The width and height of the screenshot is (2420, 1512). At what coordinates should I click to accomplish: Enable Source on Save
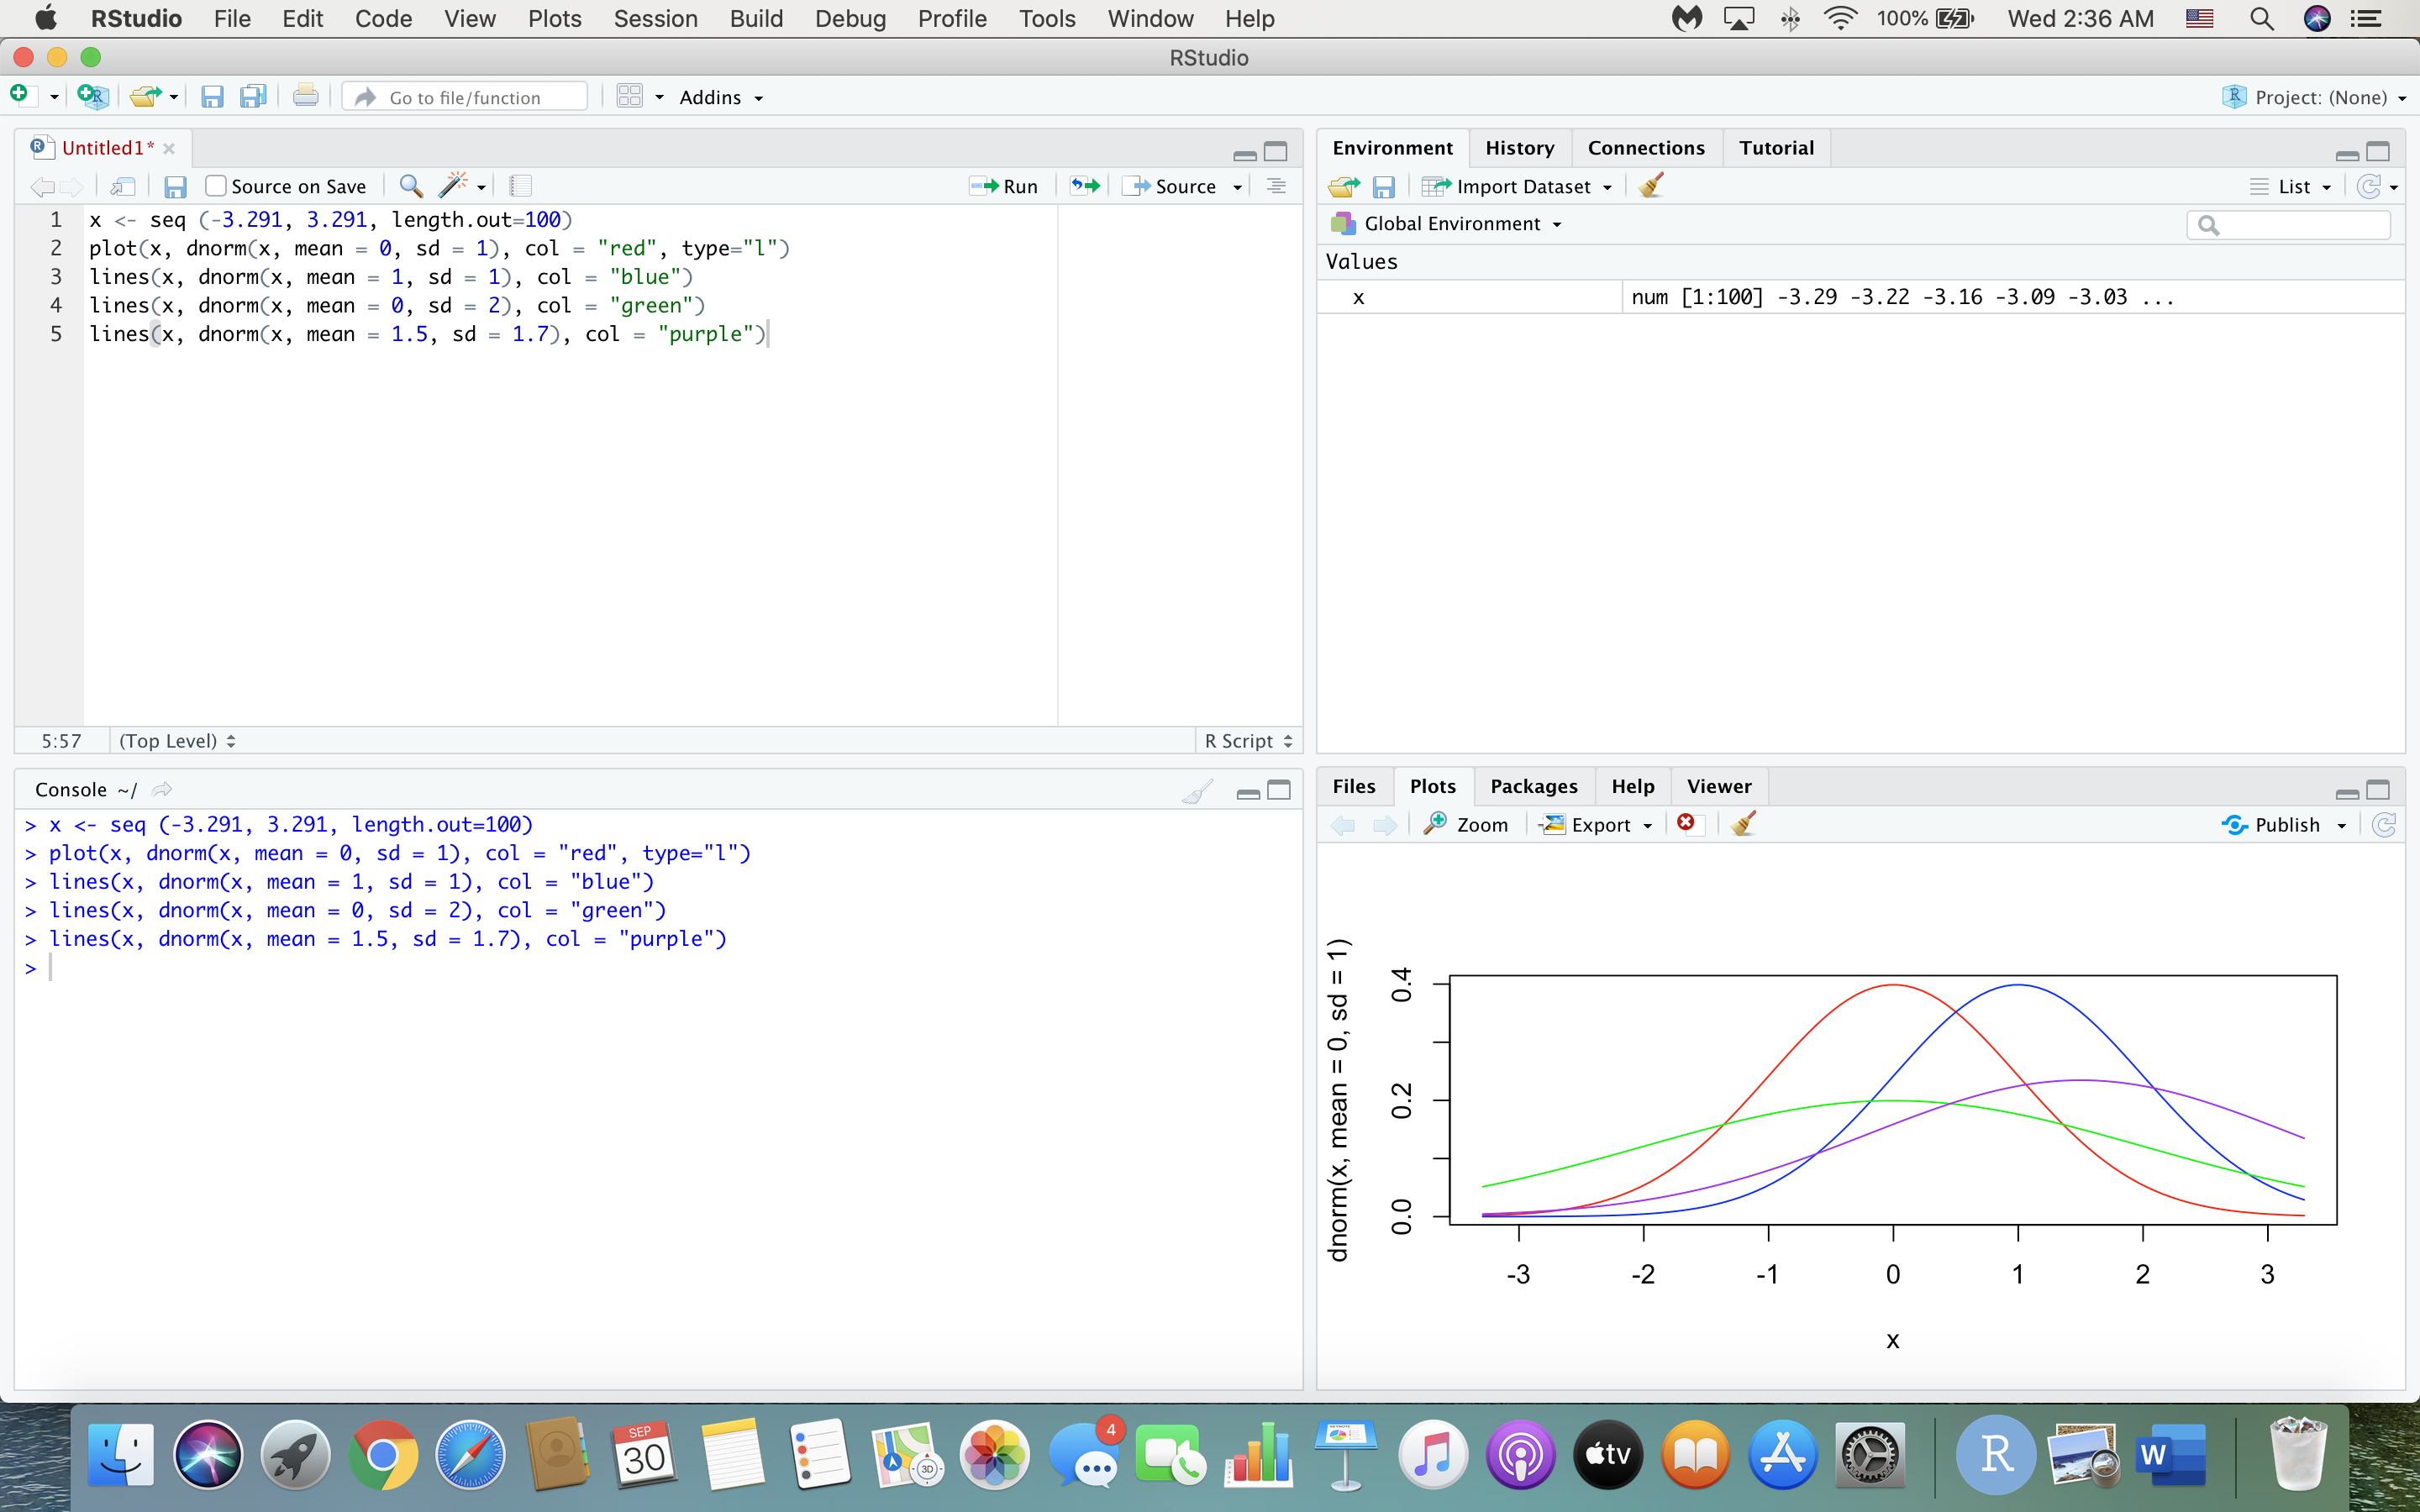tap(216, 185)
